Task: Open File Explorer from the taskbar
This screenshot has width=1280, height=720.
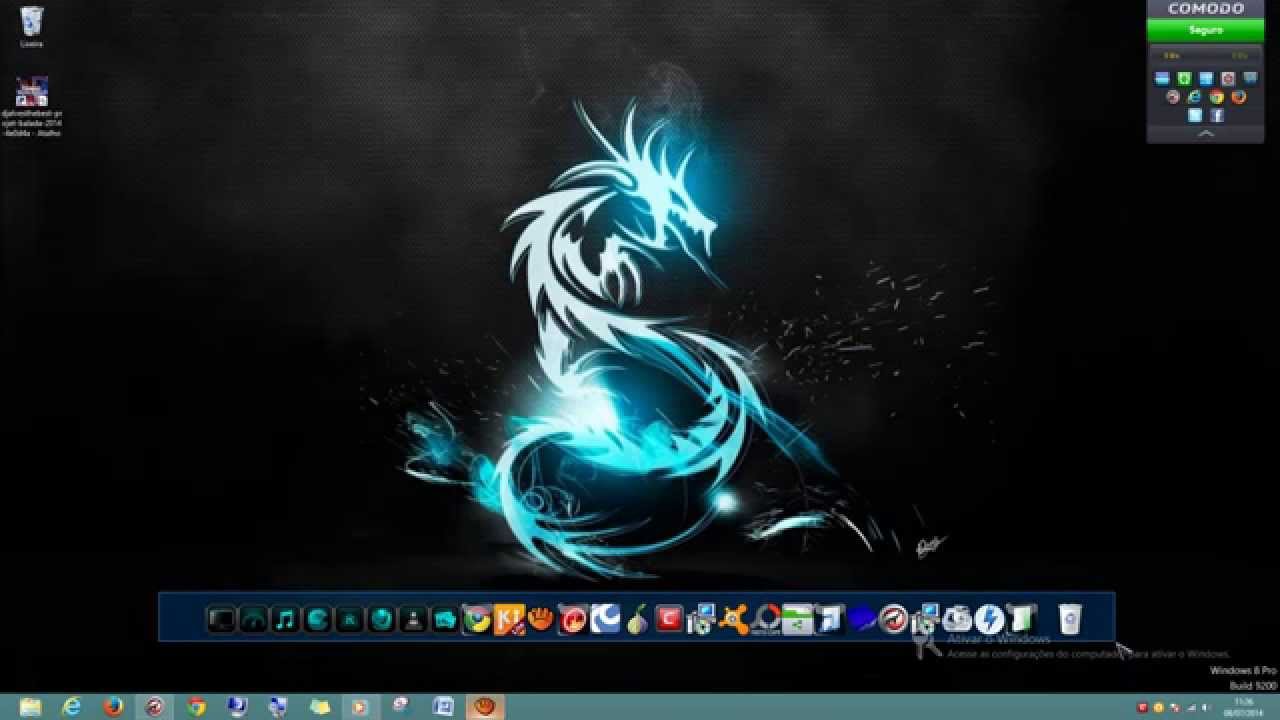Action: point(31,707)
